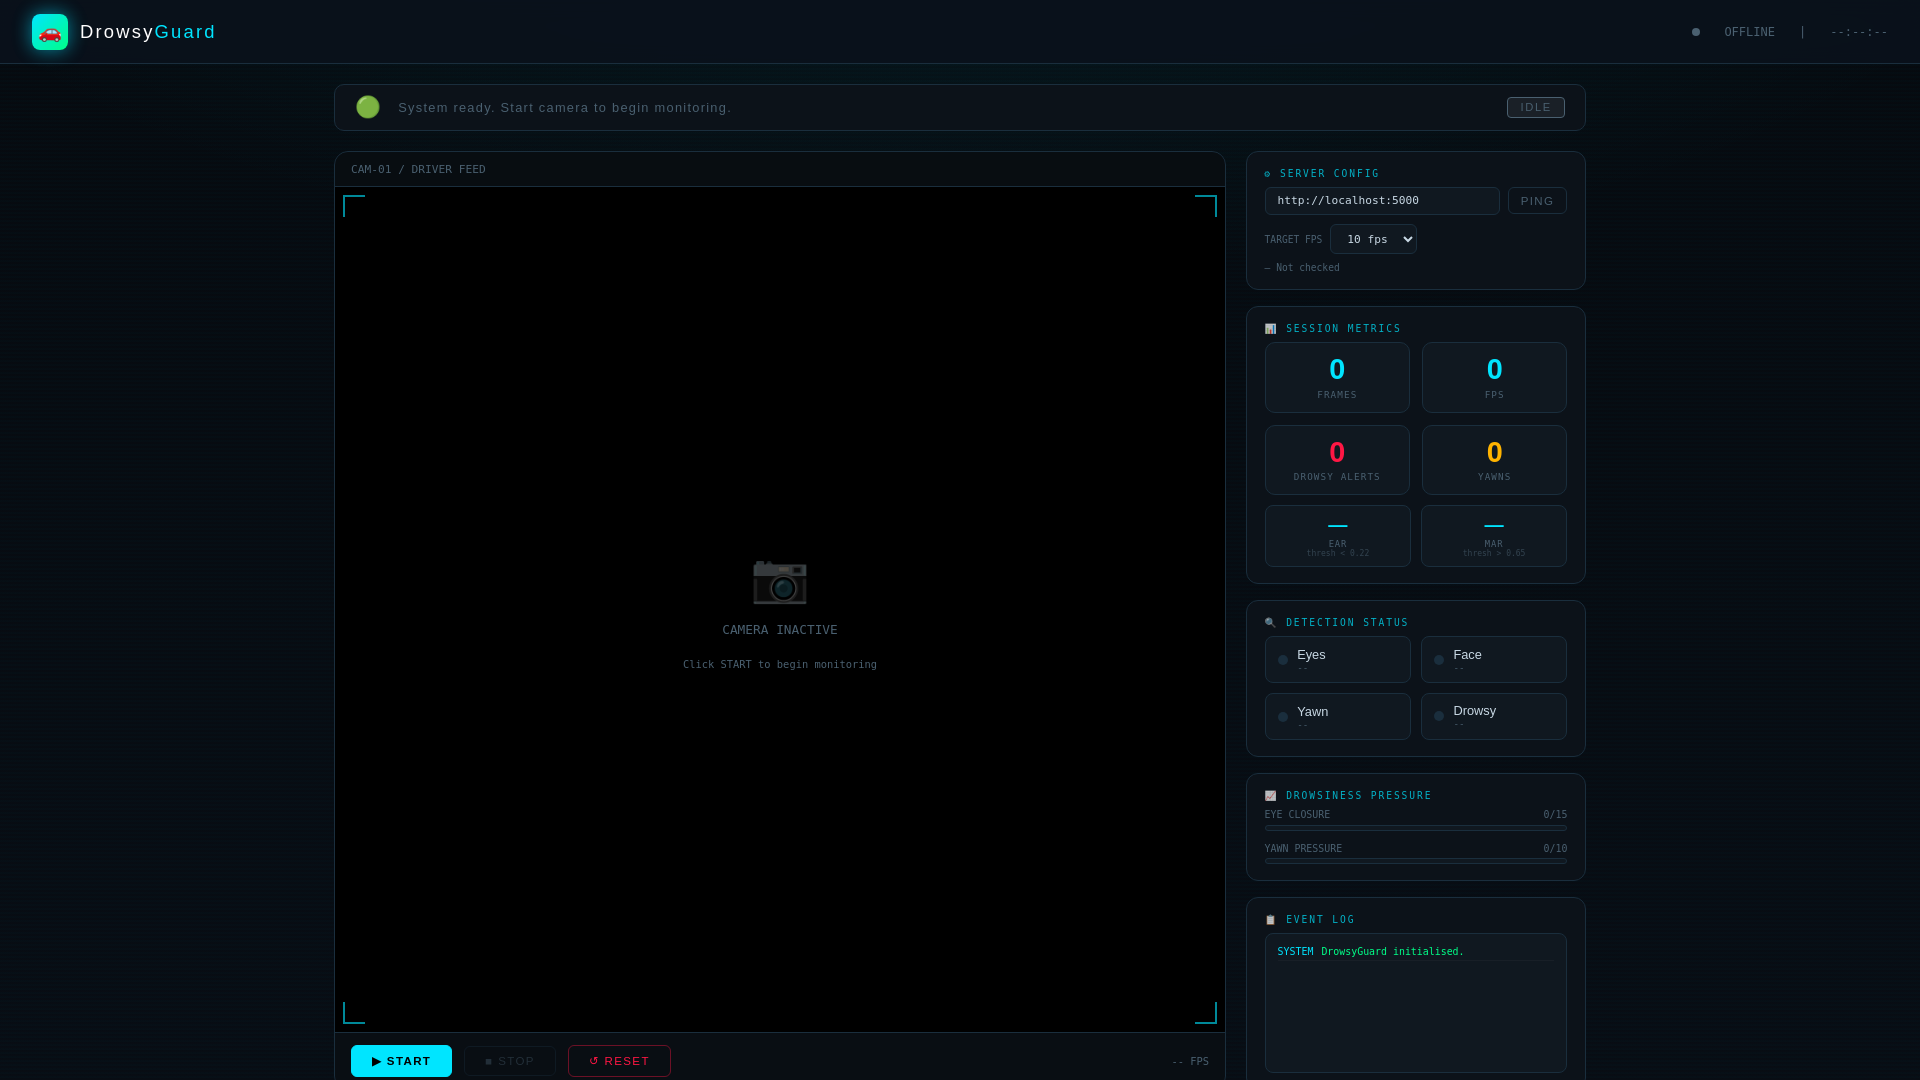
Task: Click the 'System ready' status message
Action: click(x=565, y=108)
